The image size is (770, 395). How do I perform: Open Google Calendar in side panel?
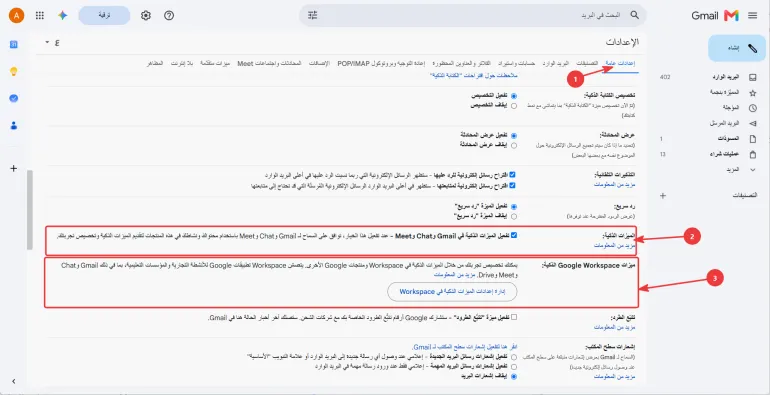click(14, 45)
